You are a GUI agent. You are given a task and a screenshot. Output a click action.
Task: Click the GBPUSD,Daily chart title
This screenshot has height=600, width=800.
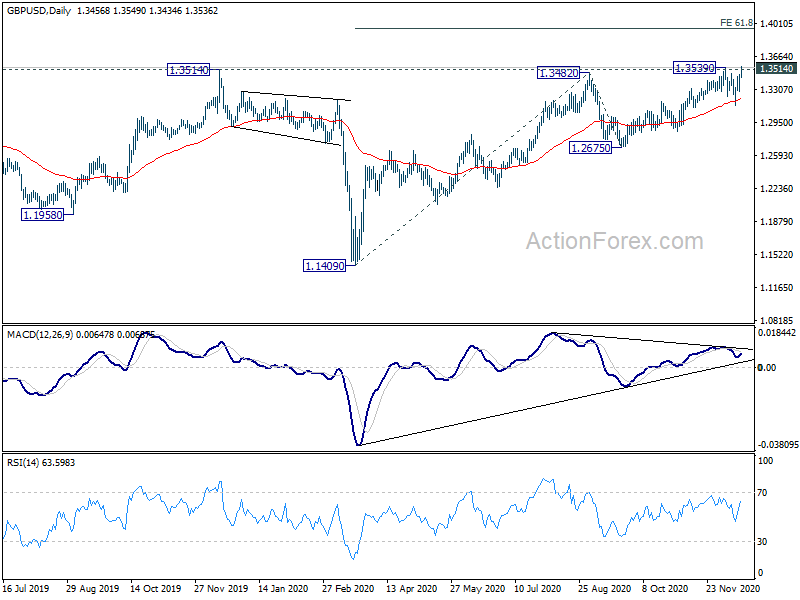coord(39,10)
